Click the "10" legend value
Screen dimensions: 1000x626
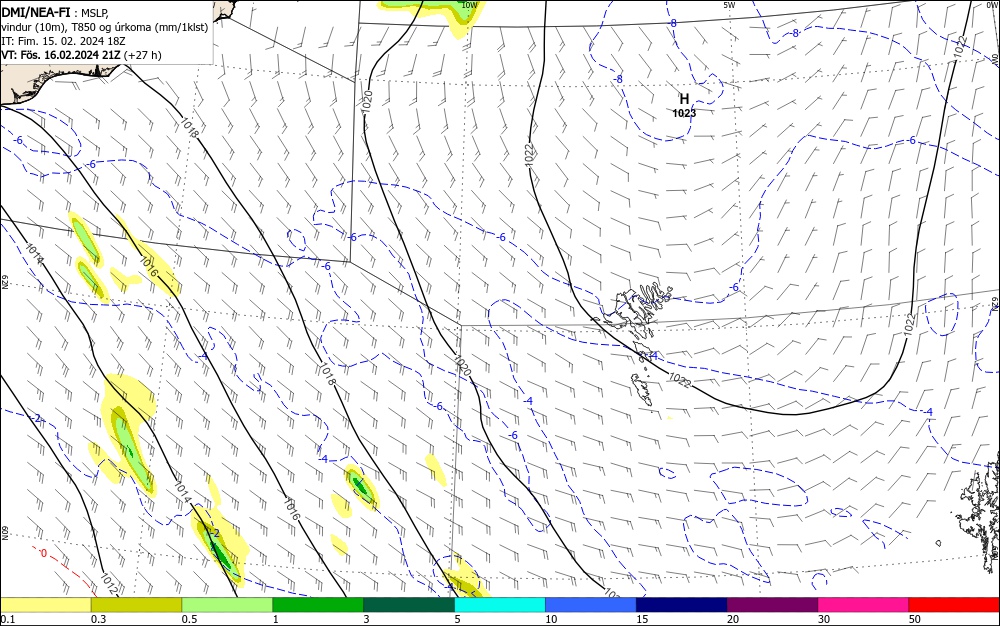click(551, 619)
